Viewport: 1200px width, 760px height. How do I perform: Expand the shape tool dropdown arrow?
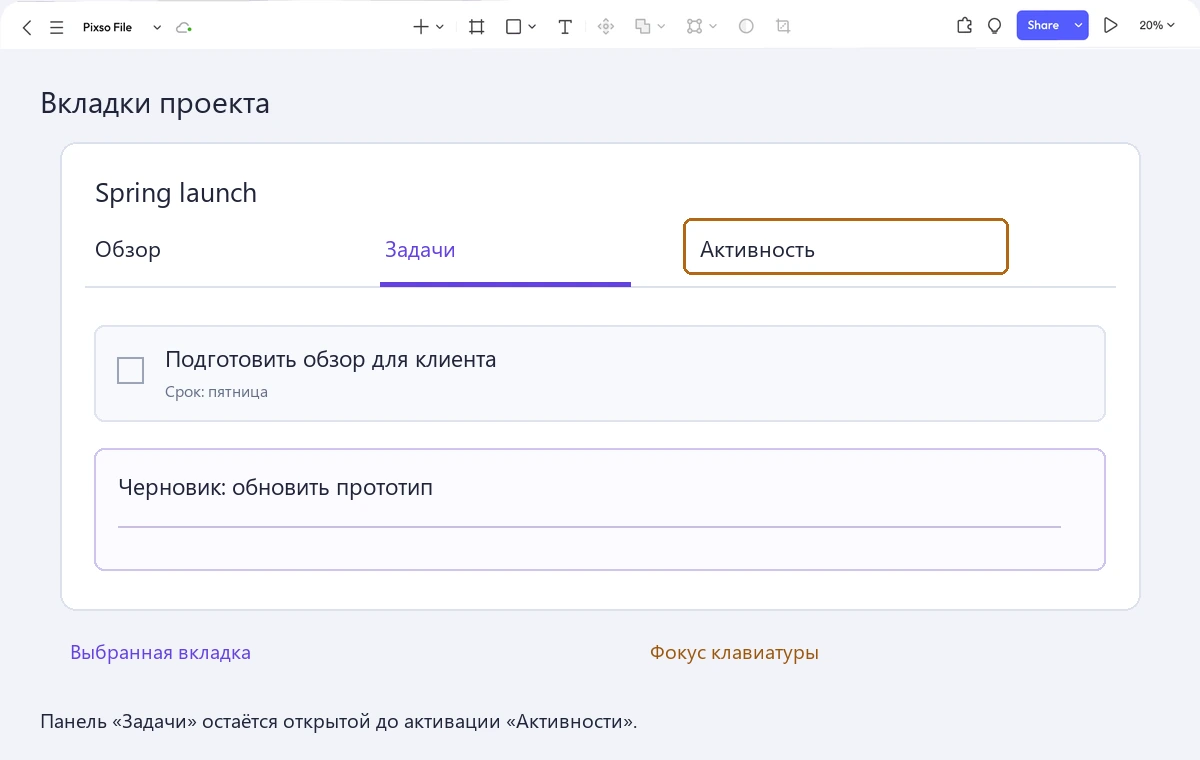click(532, 27)
